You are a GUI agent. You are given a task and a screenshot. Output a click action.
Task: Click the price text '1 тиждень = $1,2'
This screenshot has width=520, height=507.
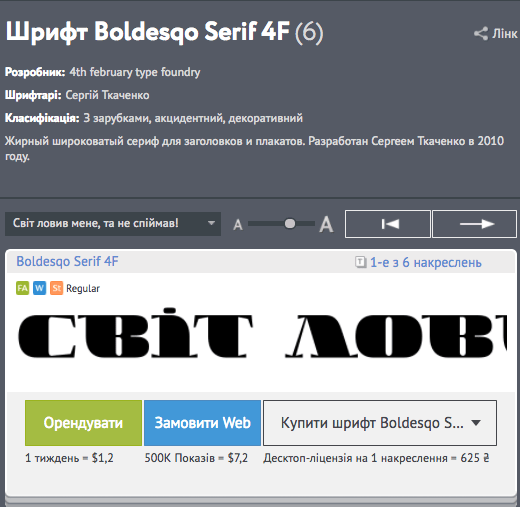[69, 458]
